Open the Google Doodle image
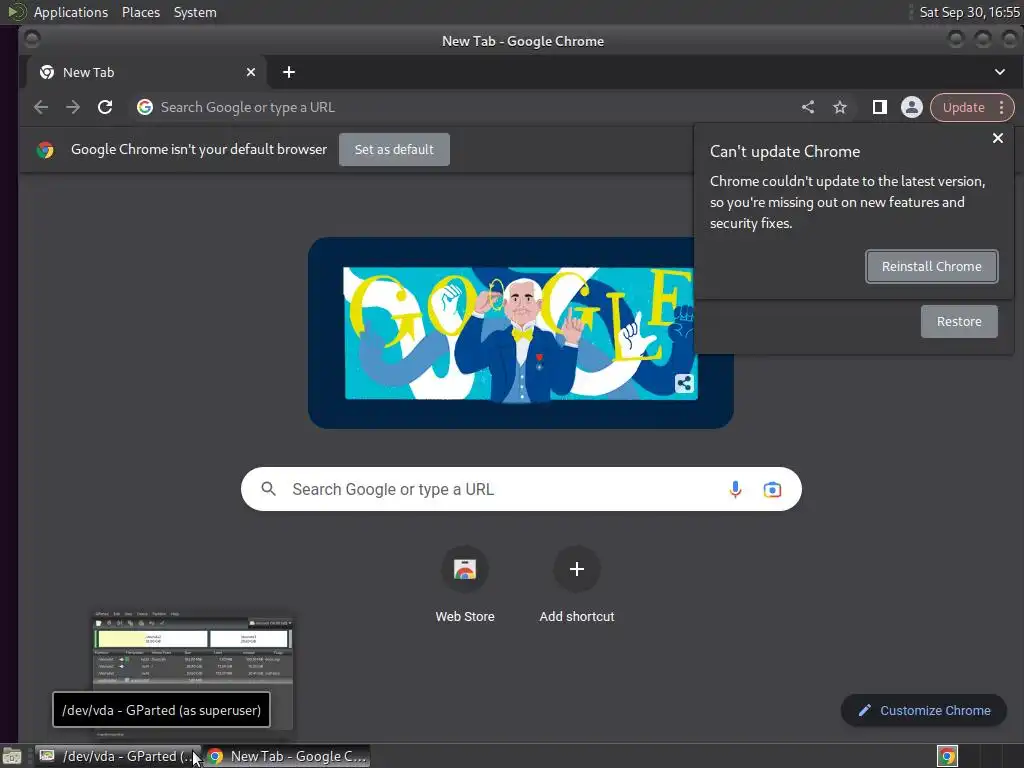The width and height of the screenshot is (1024, 768). (520, 333)
